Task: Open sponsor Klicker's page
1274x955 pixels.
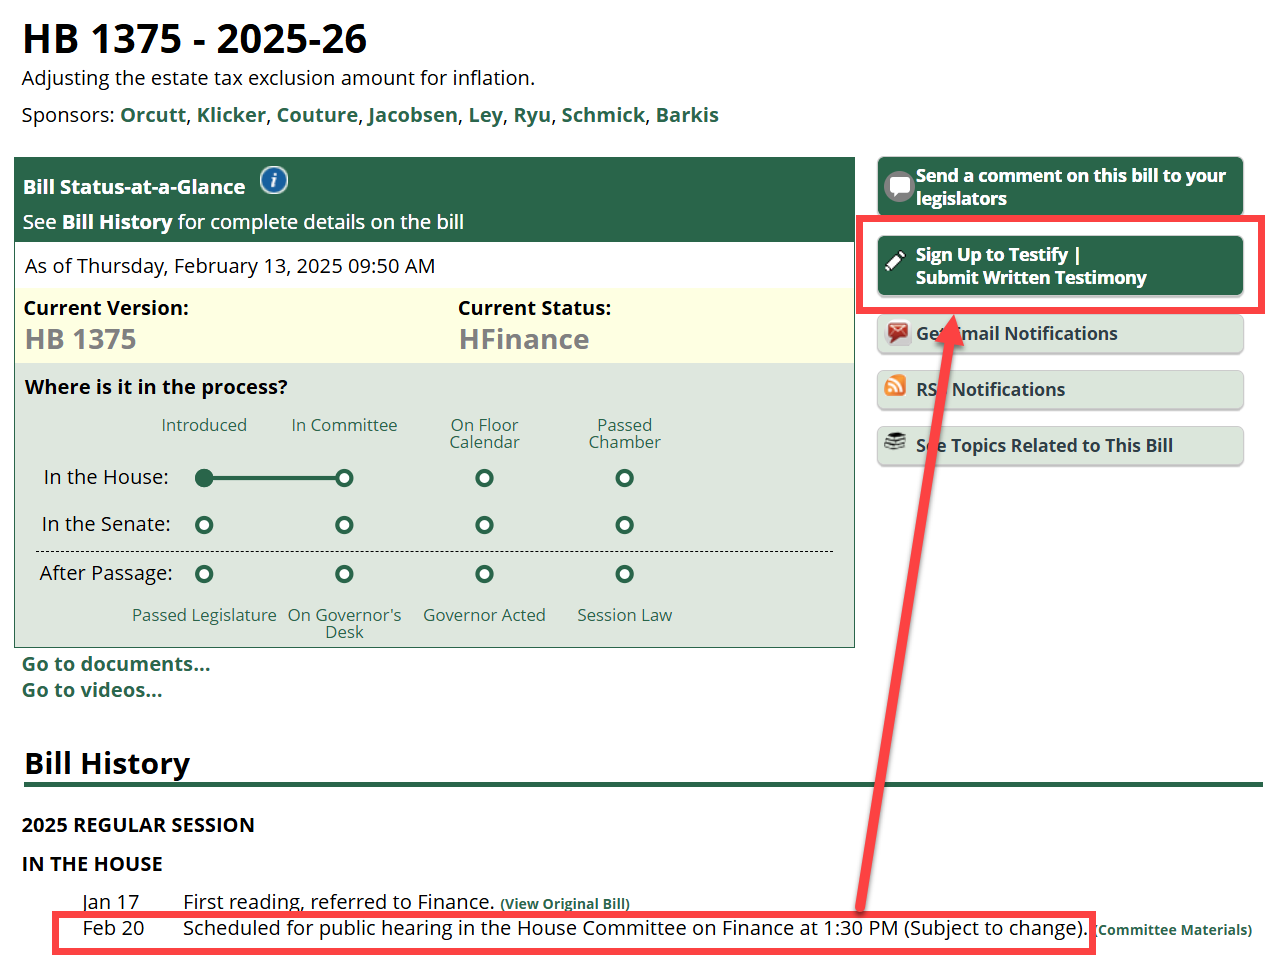Action: [231, 115]
